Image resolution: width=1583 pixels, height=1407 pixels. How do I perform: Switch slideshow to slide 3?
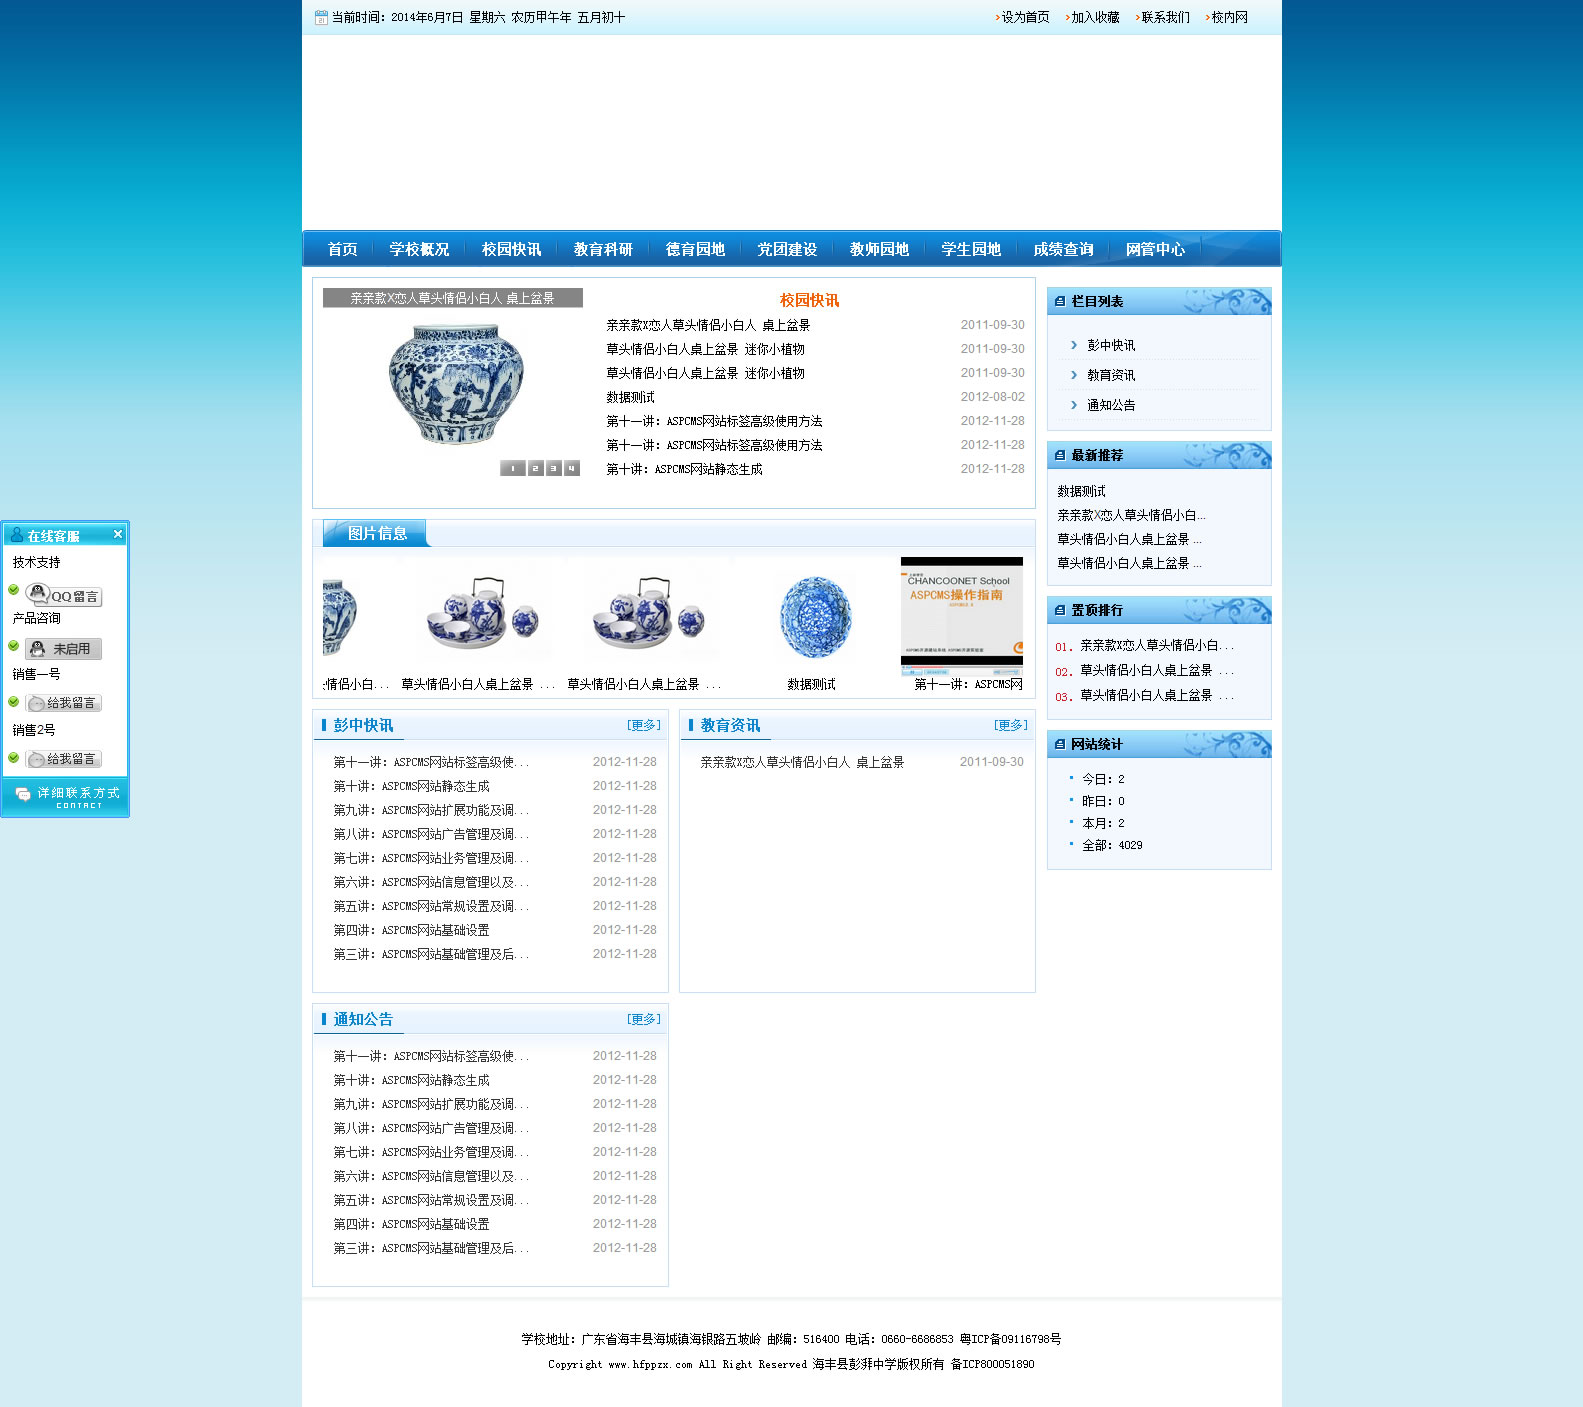point(553,468)
